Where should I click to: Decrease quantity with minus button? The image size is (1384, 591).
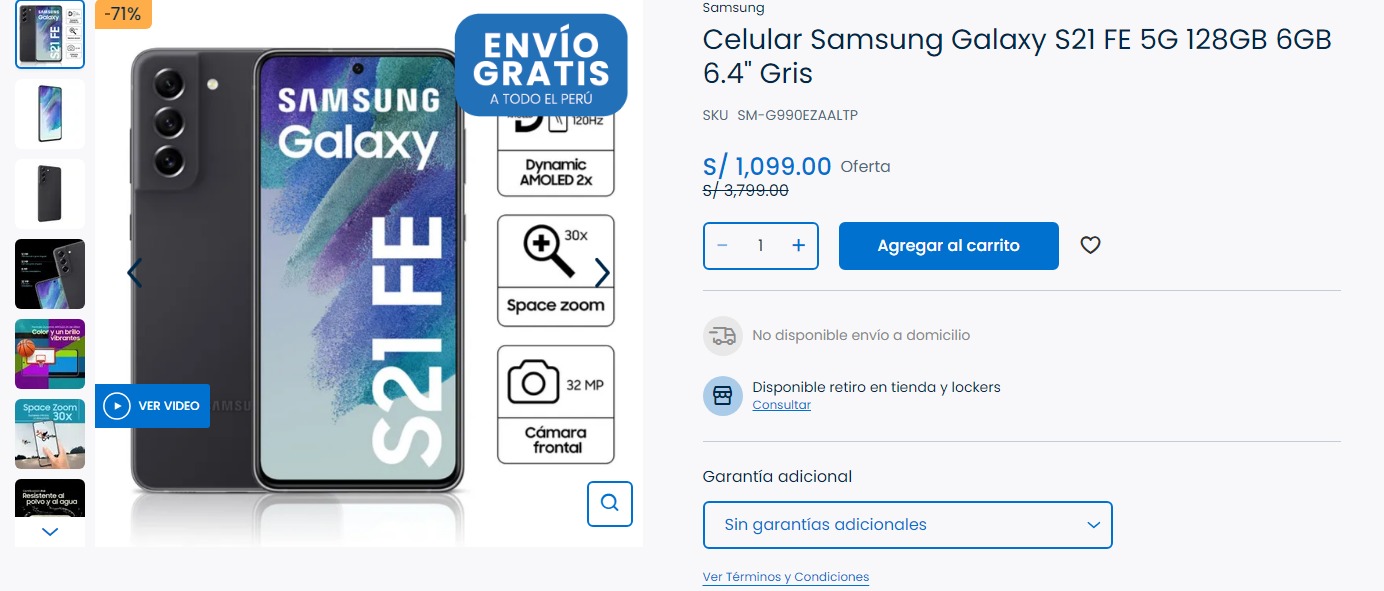click(722, 246)
